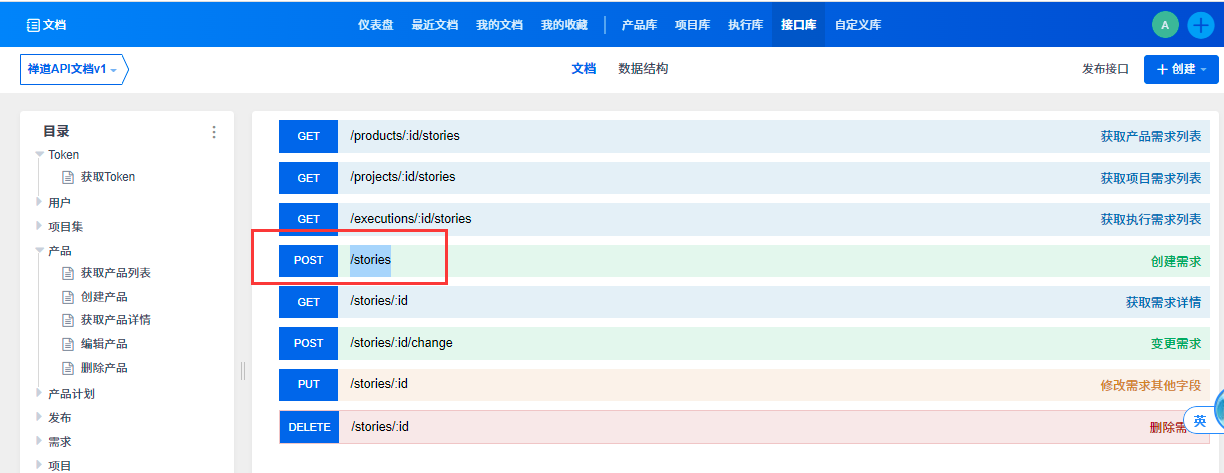Click the 文档 logo icon in header
Image resolution: width=1224 pixels, height=473 pixels.
coord(33,25)
